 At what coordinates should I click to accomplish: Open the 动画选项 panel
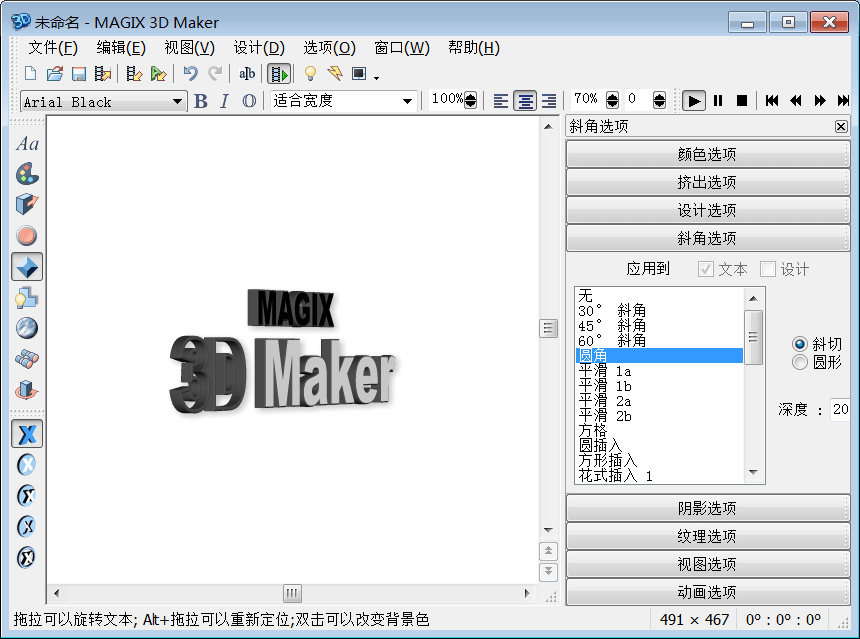coord(706,592)
